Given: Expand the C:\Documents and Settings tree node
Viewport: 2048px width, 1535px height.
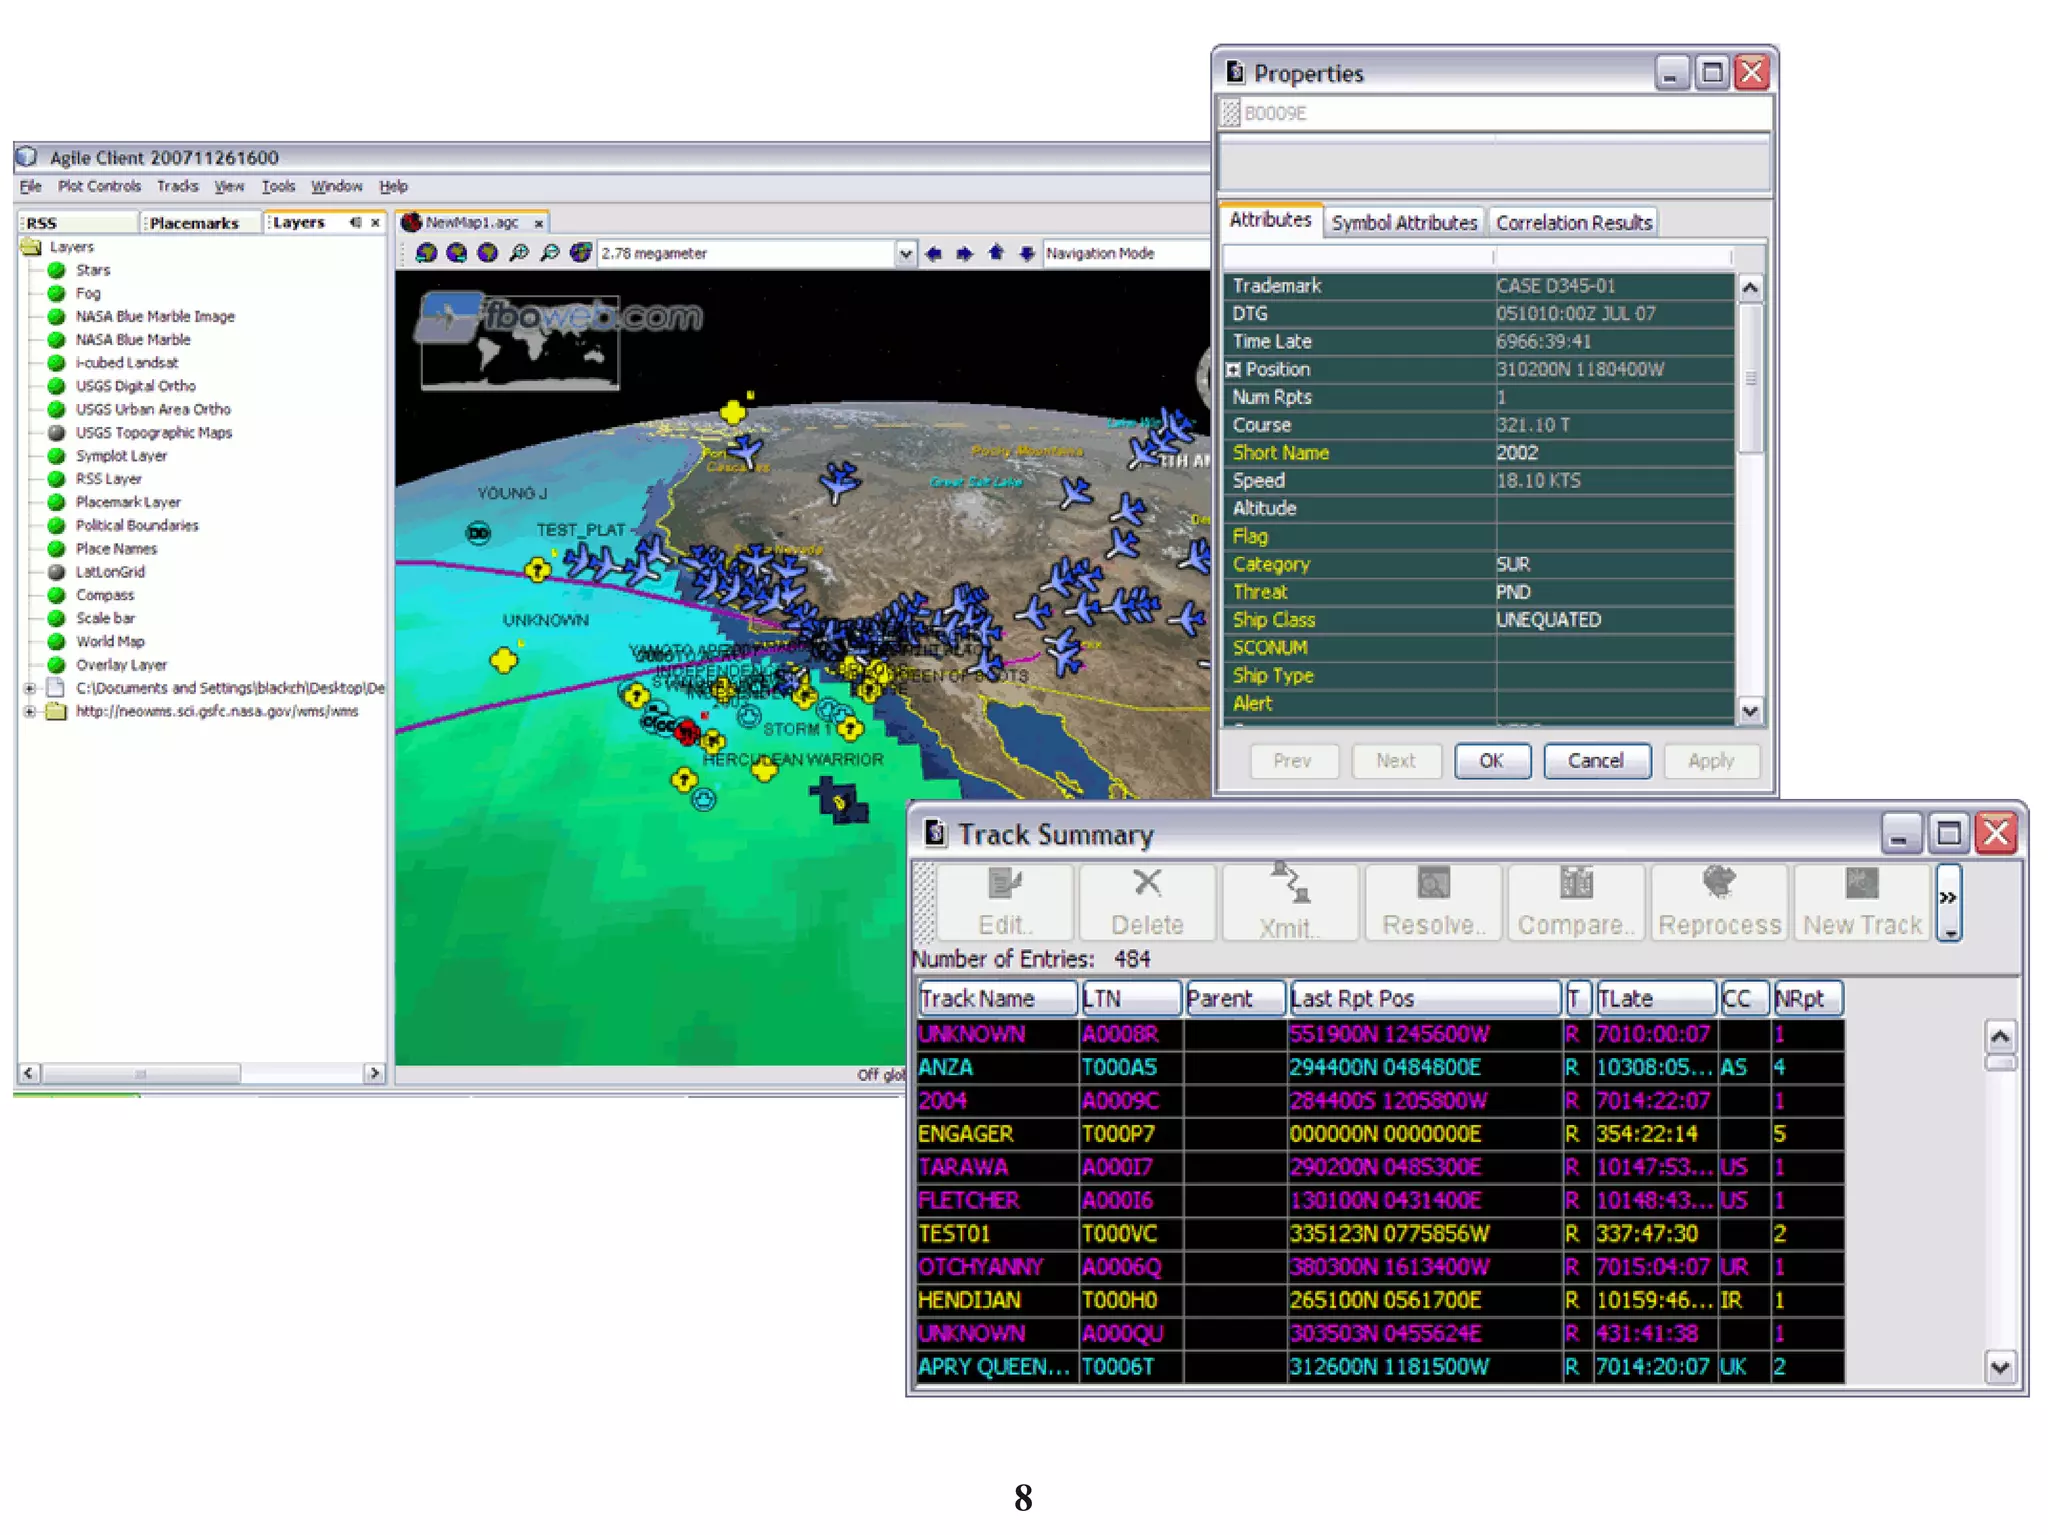Looking at the screenshot, I should coord(29,688).
